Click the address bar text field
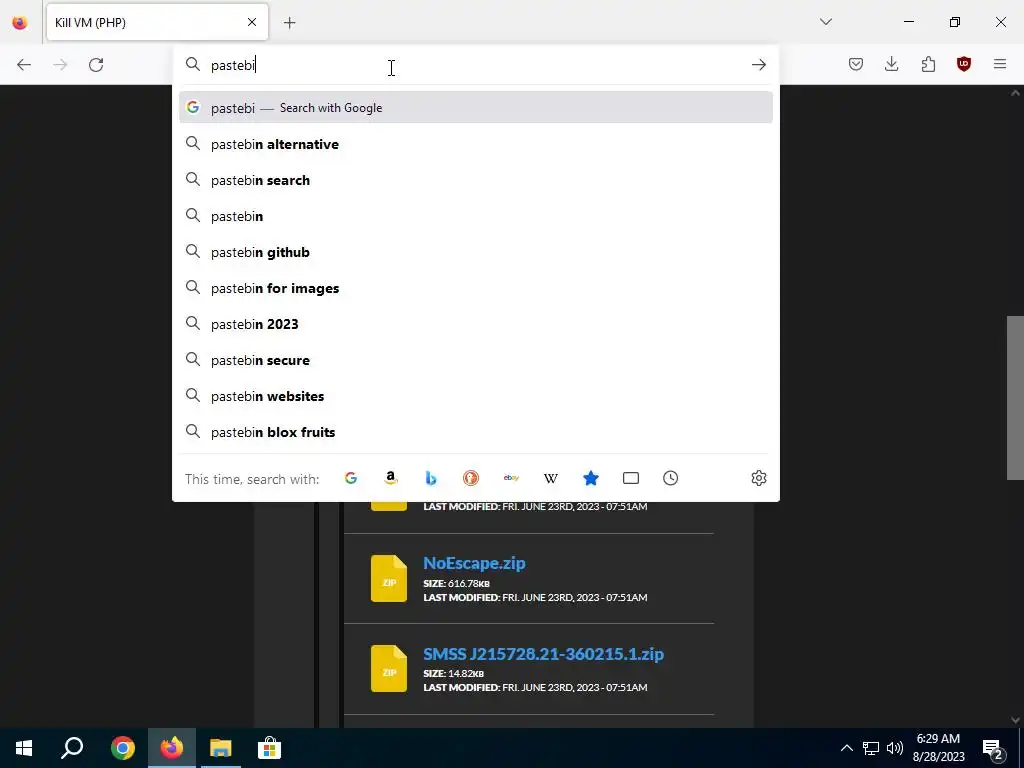The width and height of the screenshot is (1024, 768). [x=475, y=65]
